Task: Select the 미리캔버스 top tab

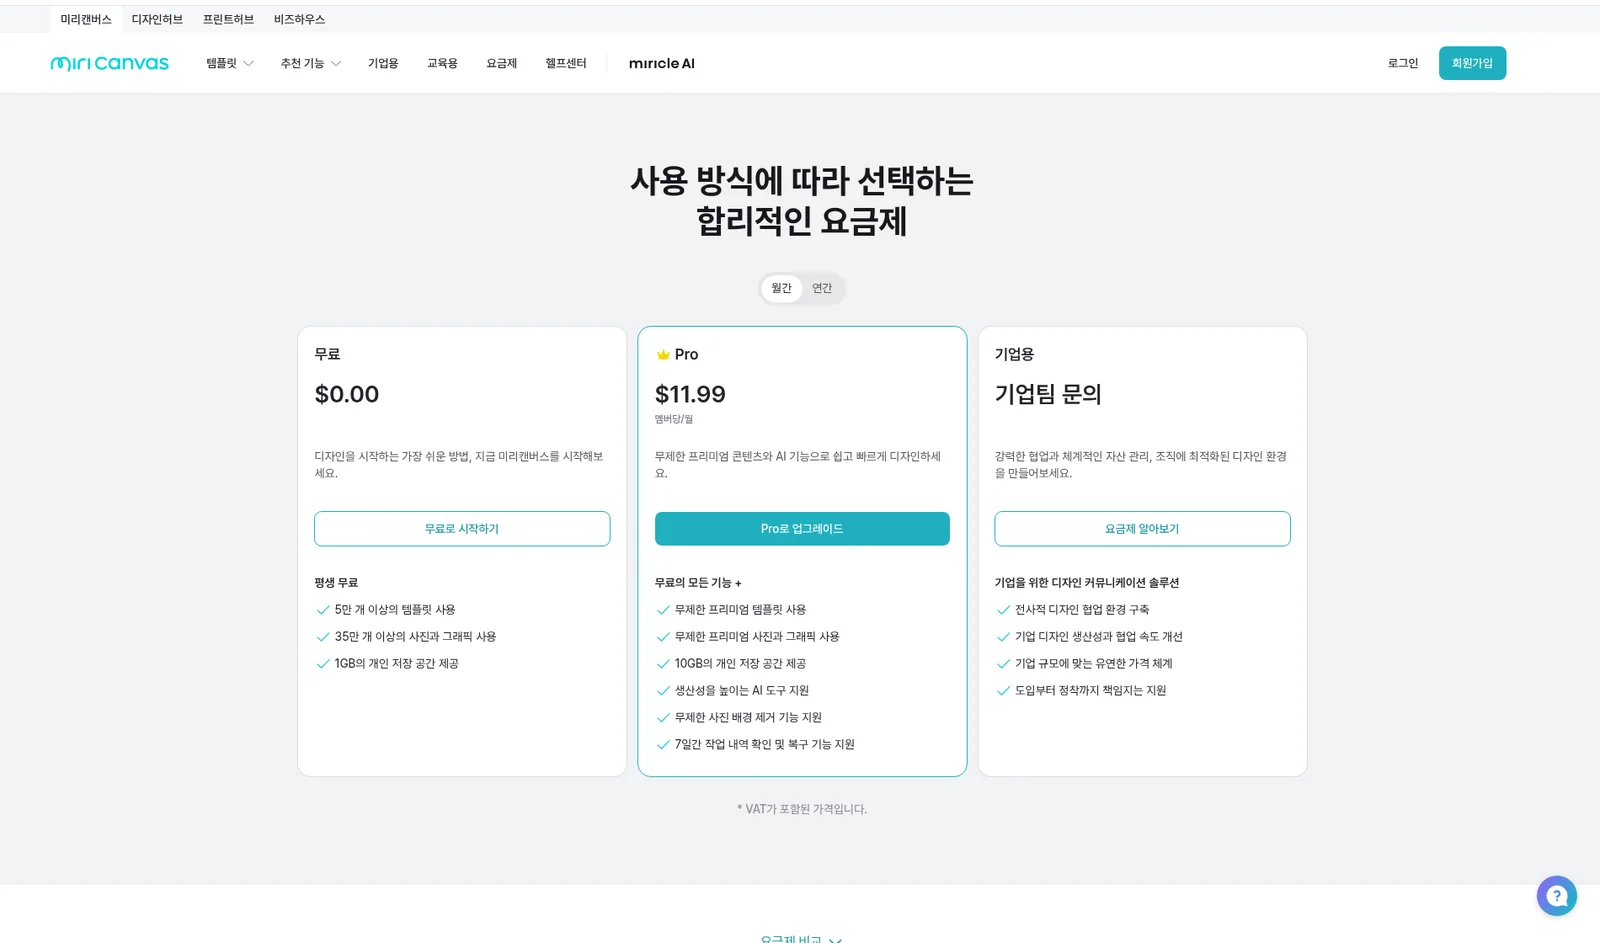Action: [86, 19]
